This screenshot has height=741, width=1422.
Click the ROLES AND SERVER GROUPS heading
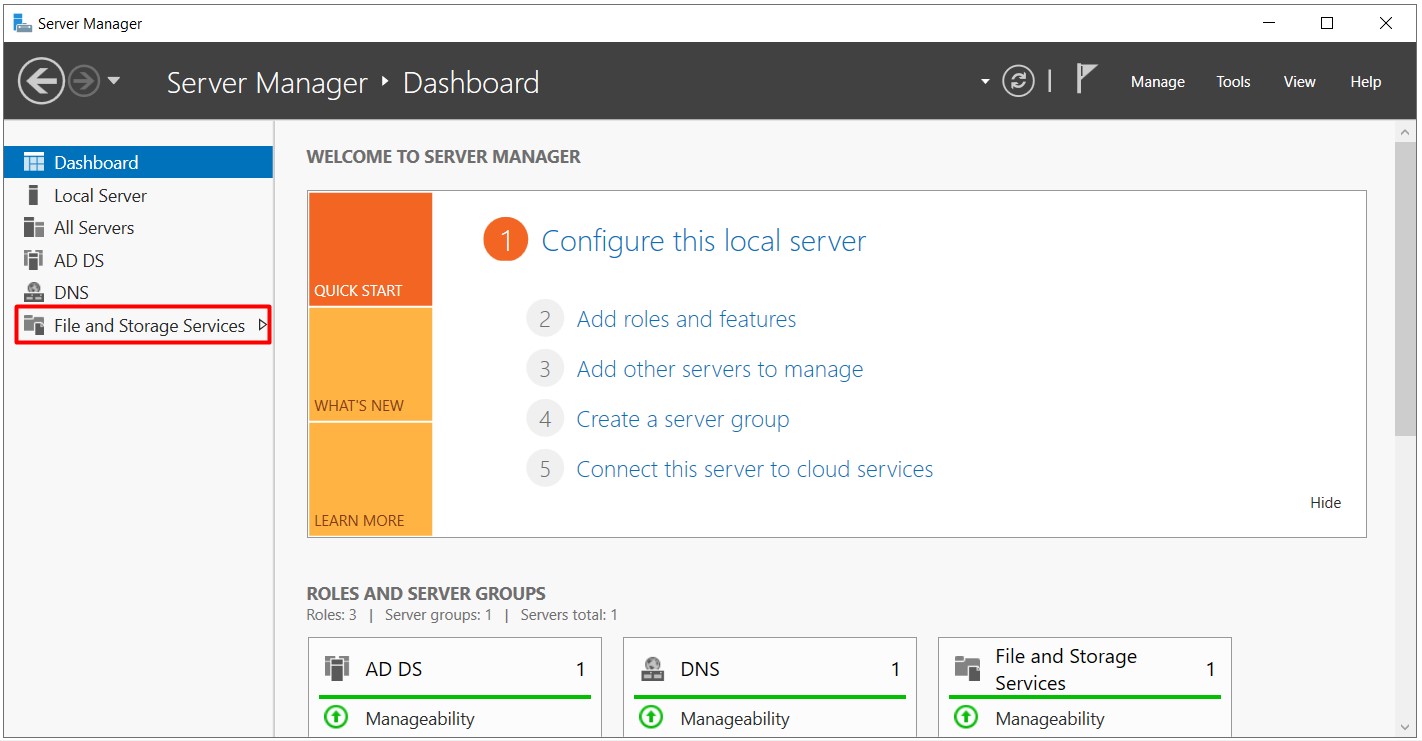point(426,593)
